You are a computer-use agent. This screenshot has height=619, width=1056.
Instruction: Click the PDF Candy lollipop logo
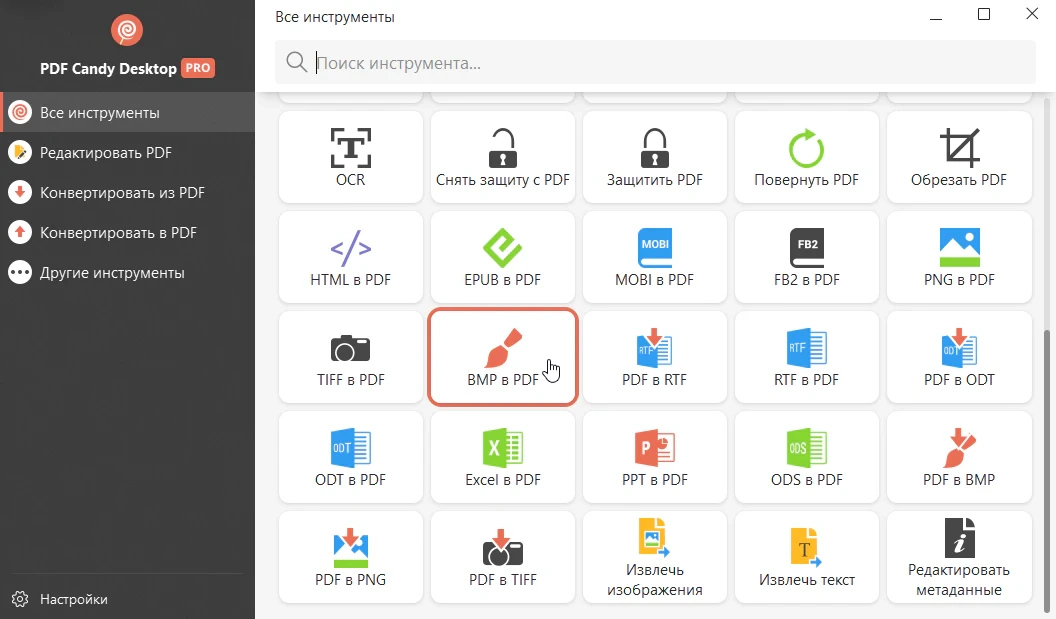[x=127, y=30]
